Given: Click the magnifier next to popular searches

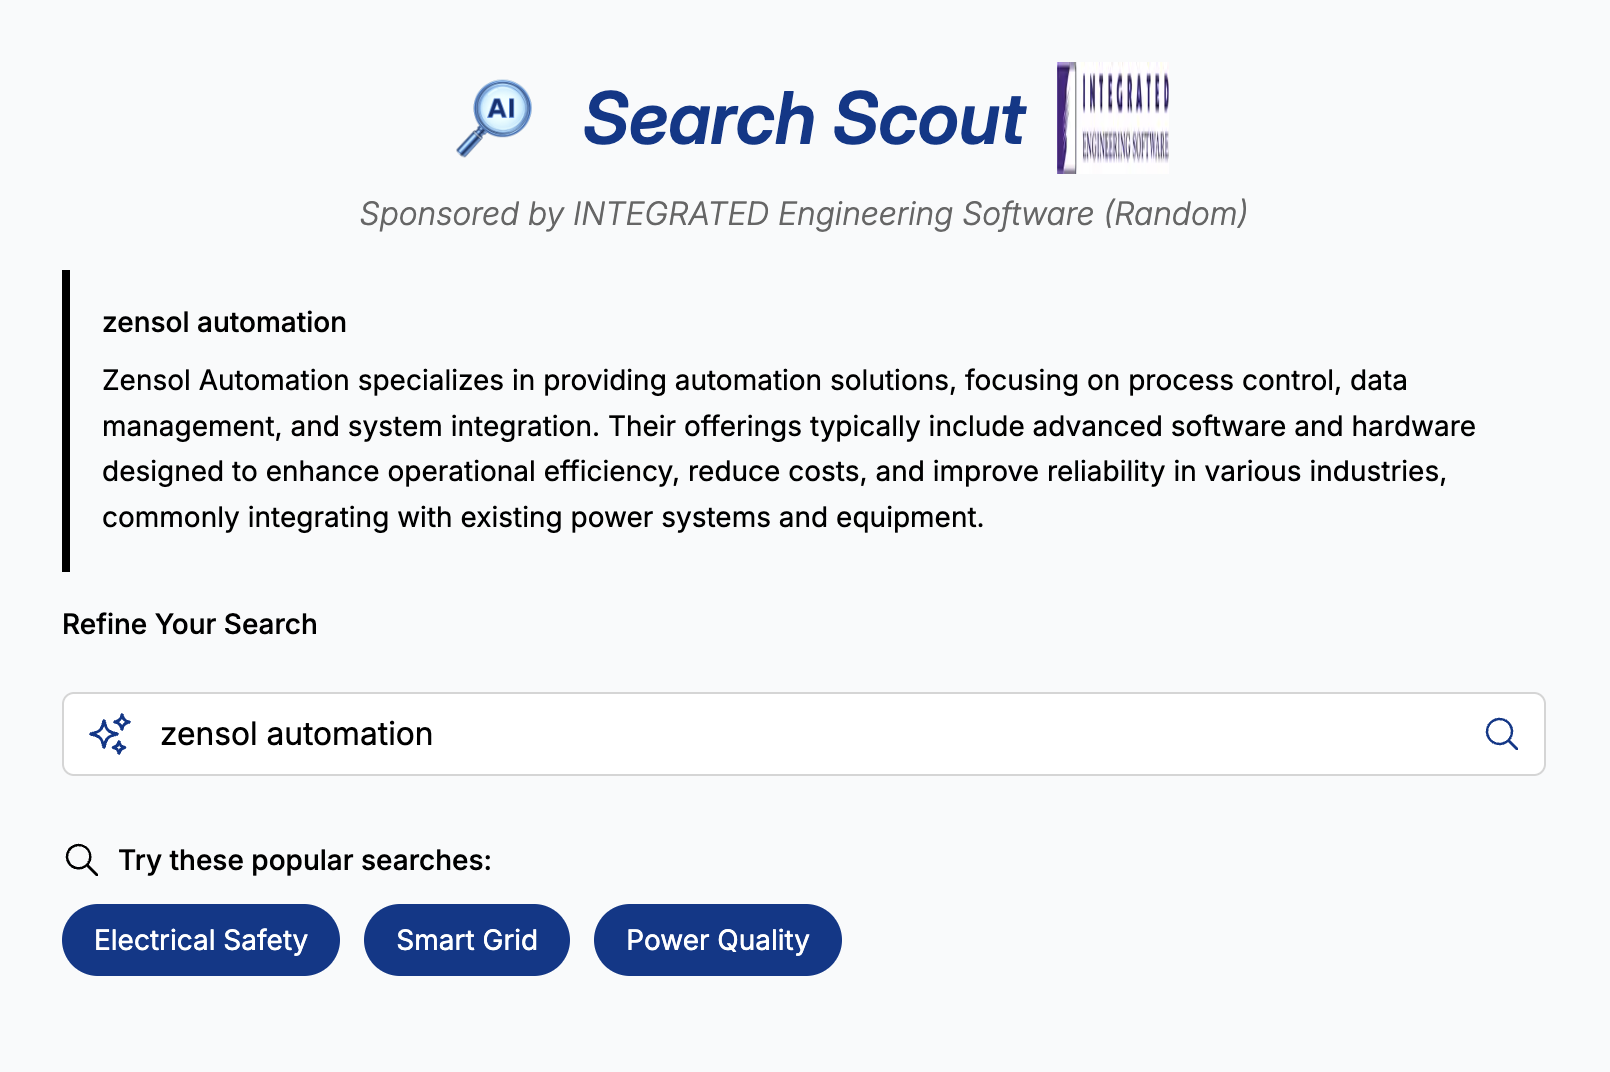Looking at the screenshot, I should click(x=81, y=859).
